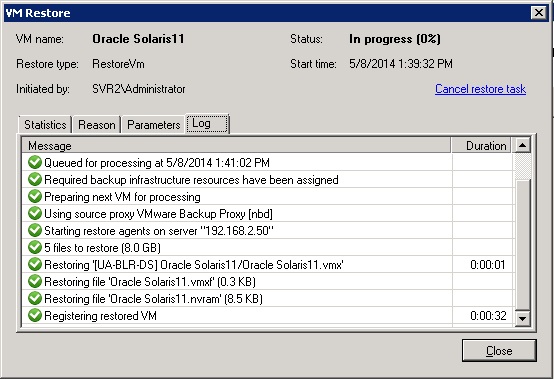554x379 pixels.
Task: Select 'Restoring file Oracle Solaris11.vmxf (0.3 KB)' entry
Action: pyautogui.click(x=267, y=281)
